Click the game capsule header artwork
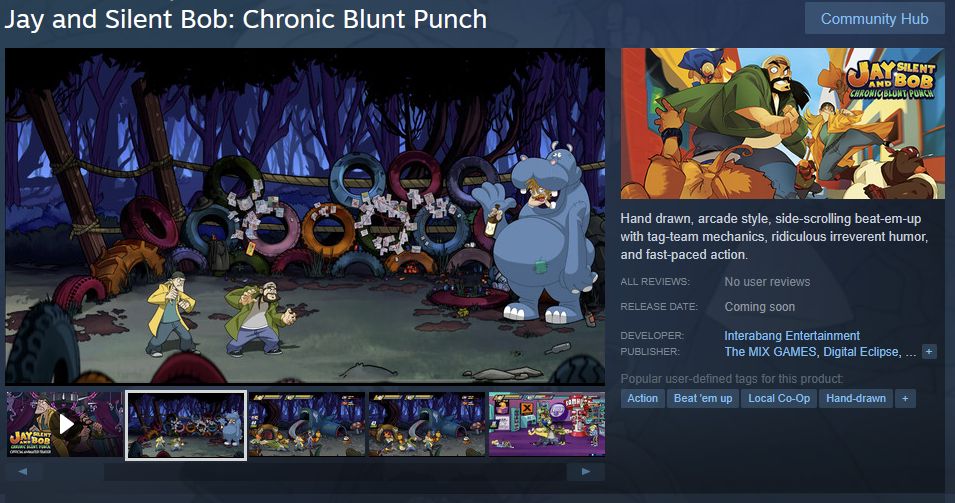 click(x=783, y=124)
